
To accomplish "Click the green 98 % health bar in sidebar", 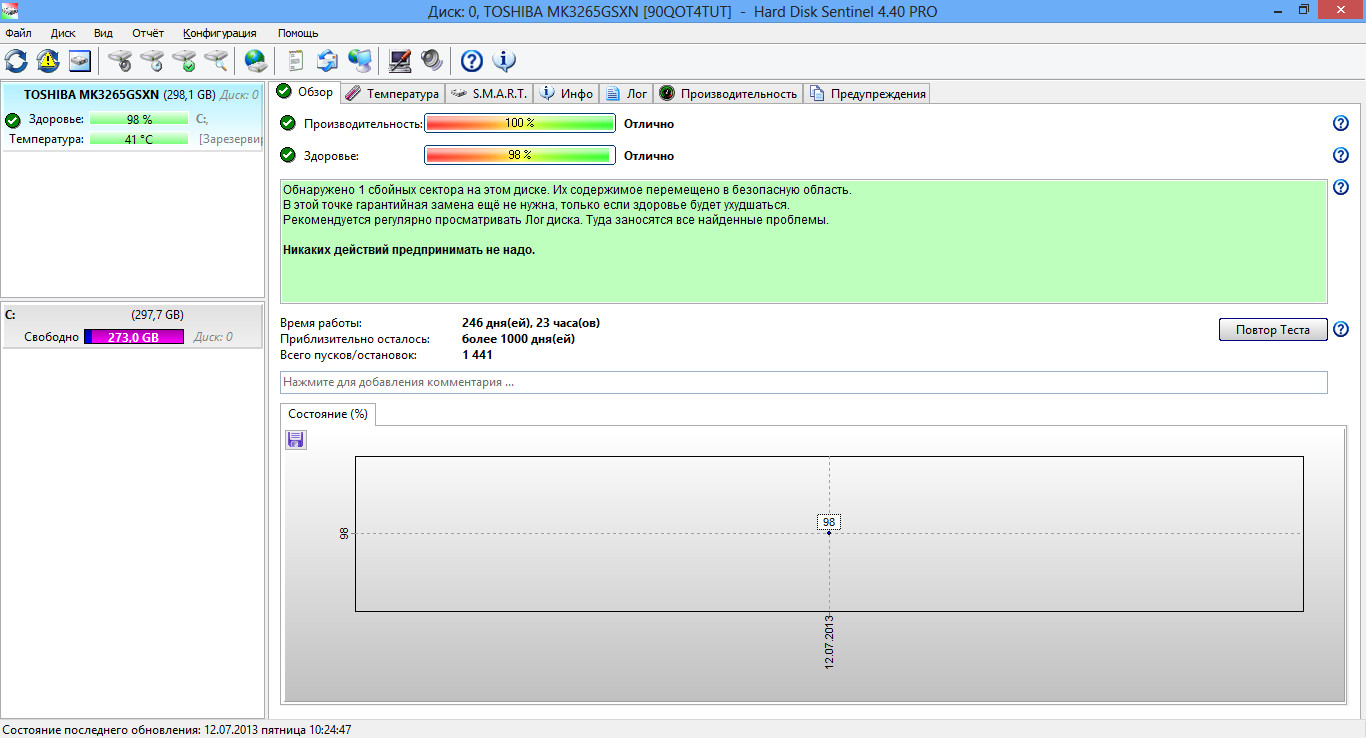I will [x=139, y=119].
